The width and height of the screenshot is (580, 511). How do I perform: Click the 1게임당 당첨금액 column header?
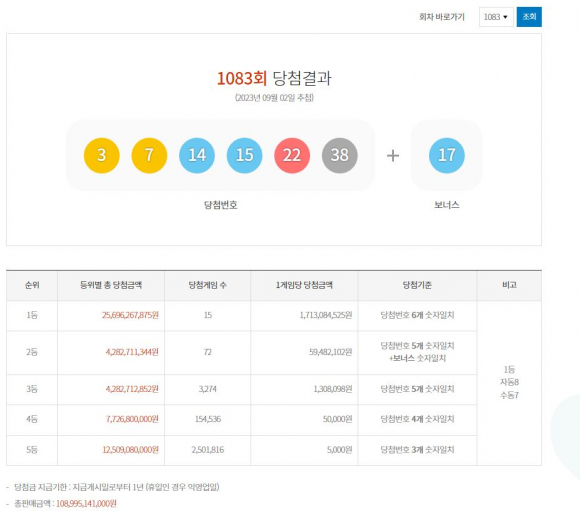(304, 285)
